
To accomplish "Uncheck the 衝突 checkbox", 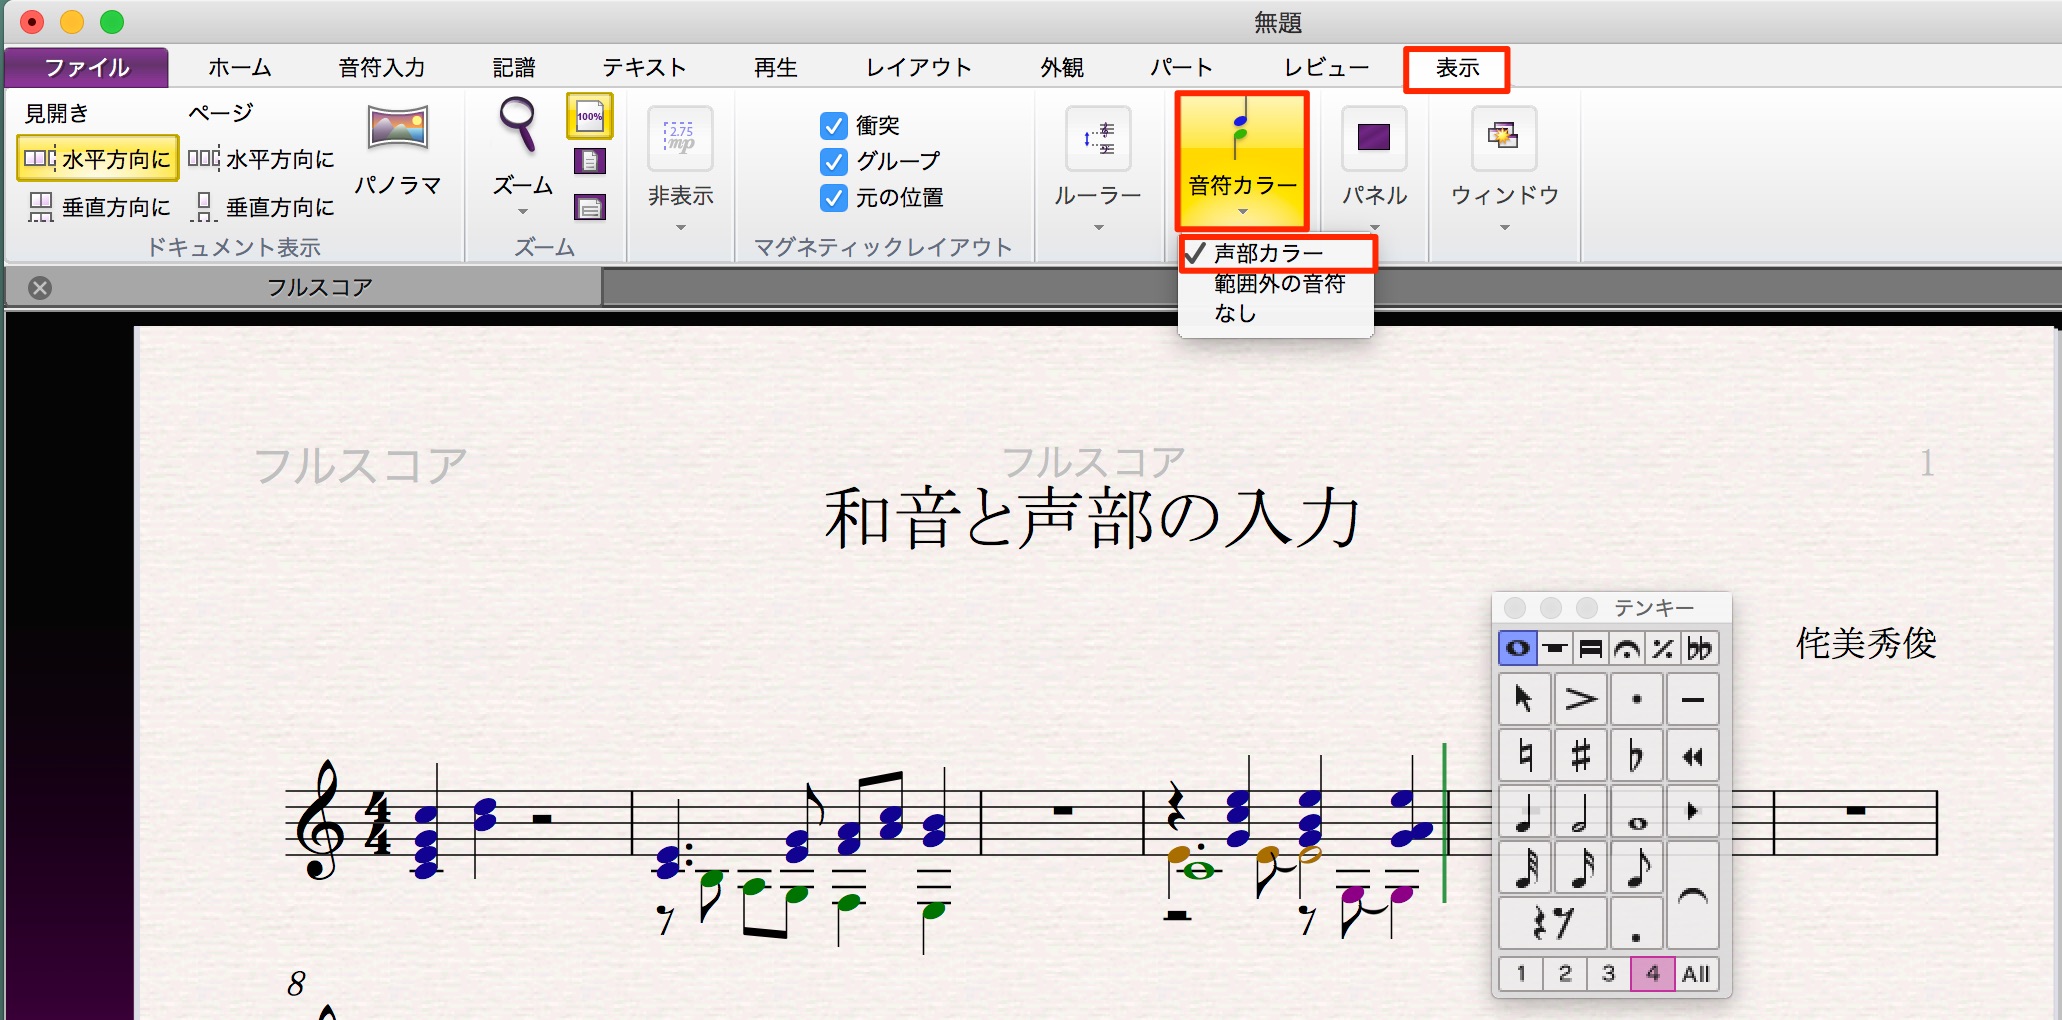I will pyautogui.click(x=834, y=126).
